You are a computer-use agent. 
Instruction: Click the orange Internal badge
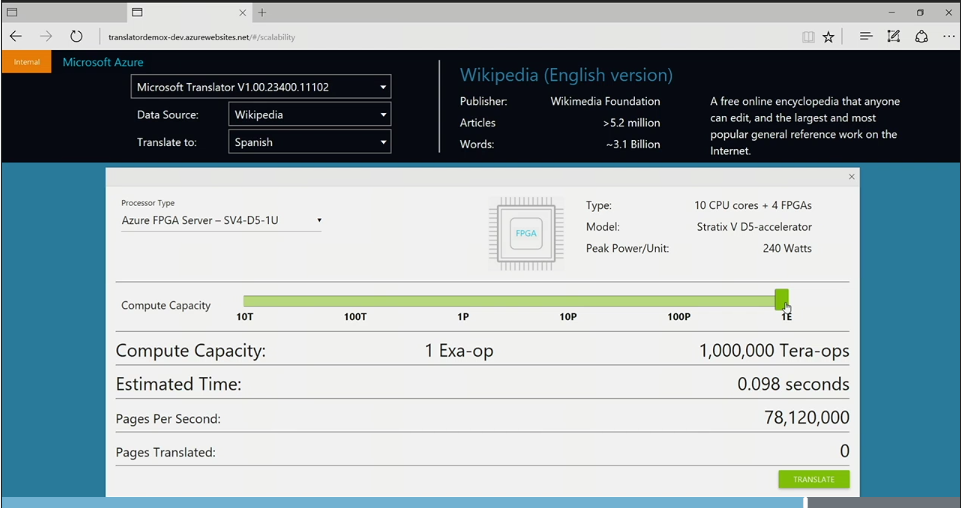[x=27, y=62]
